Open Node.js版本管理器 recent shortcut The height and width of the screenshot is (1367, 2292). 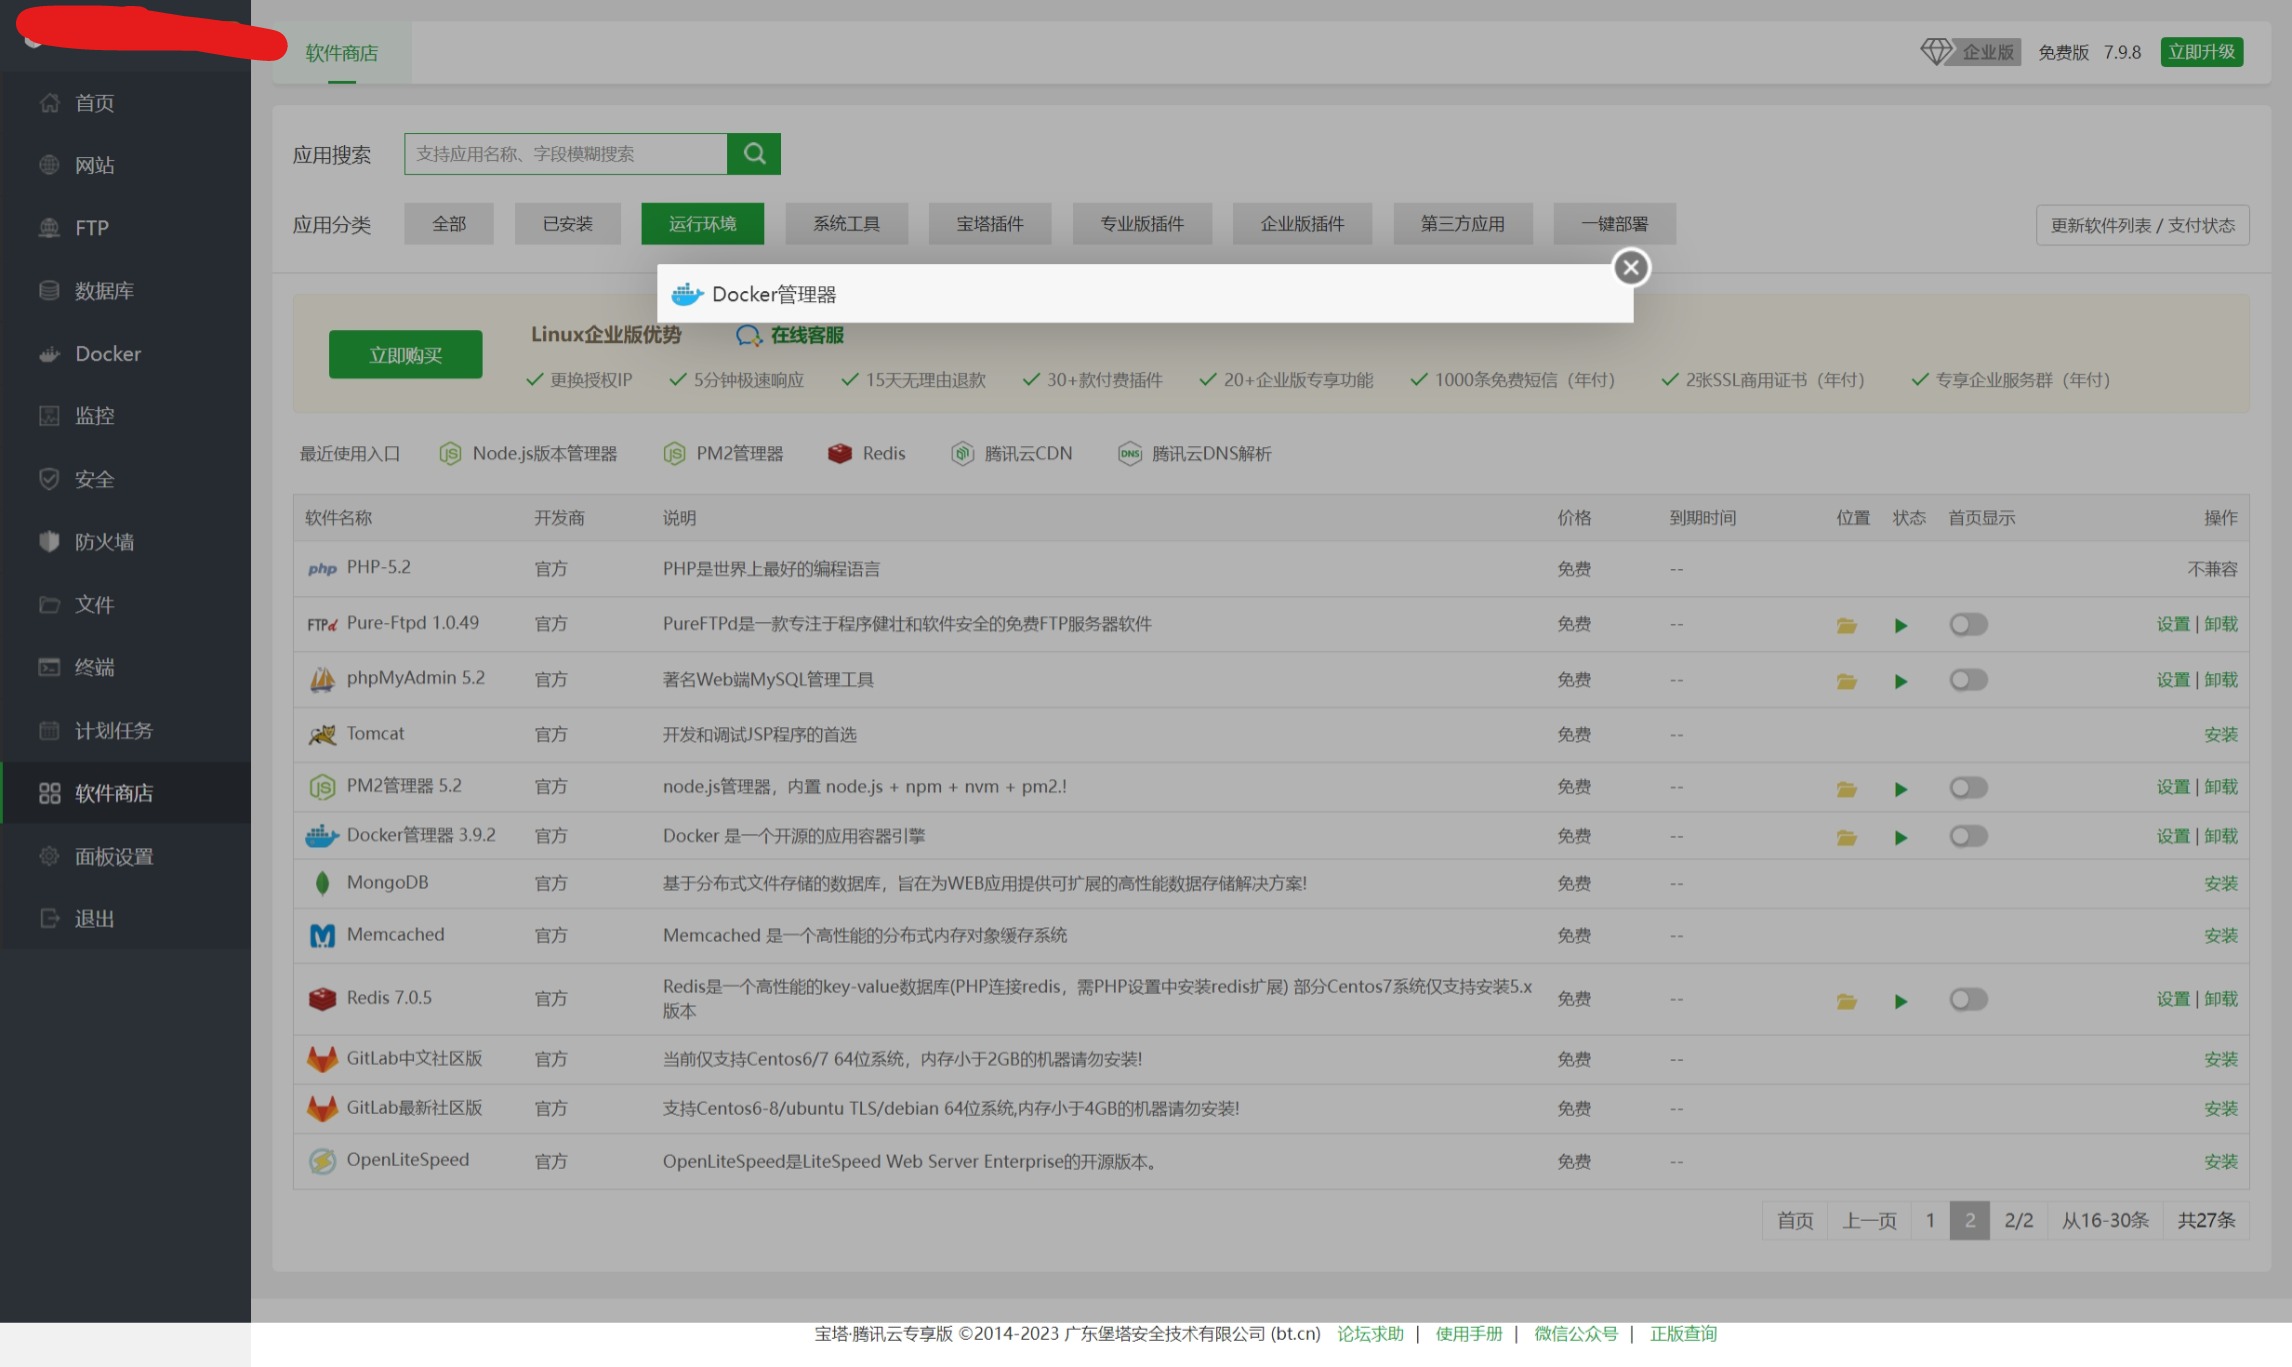coord(529,454)
